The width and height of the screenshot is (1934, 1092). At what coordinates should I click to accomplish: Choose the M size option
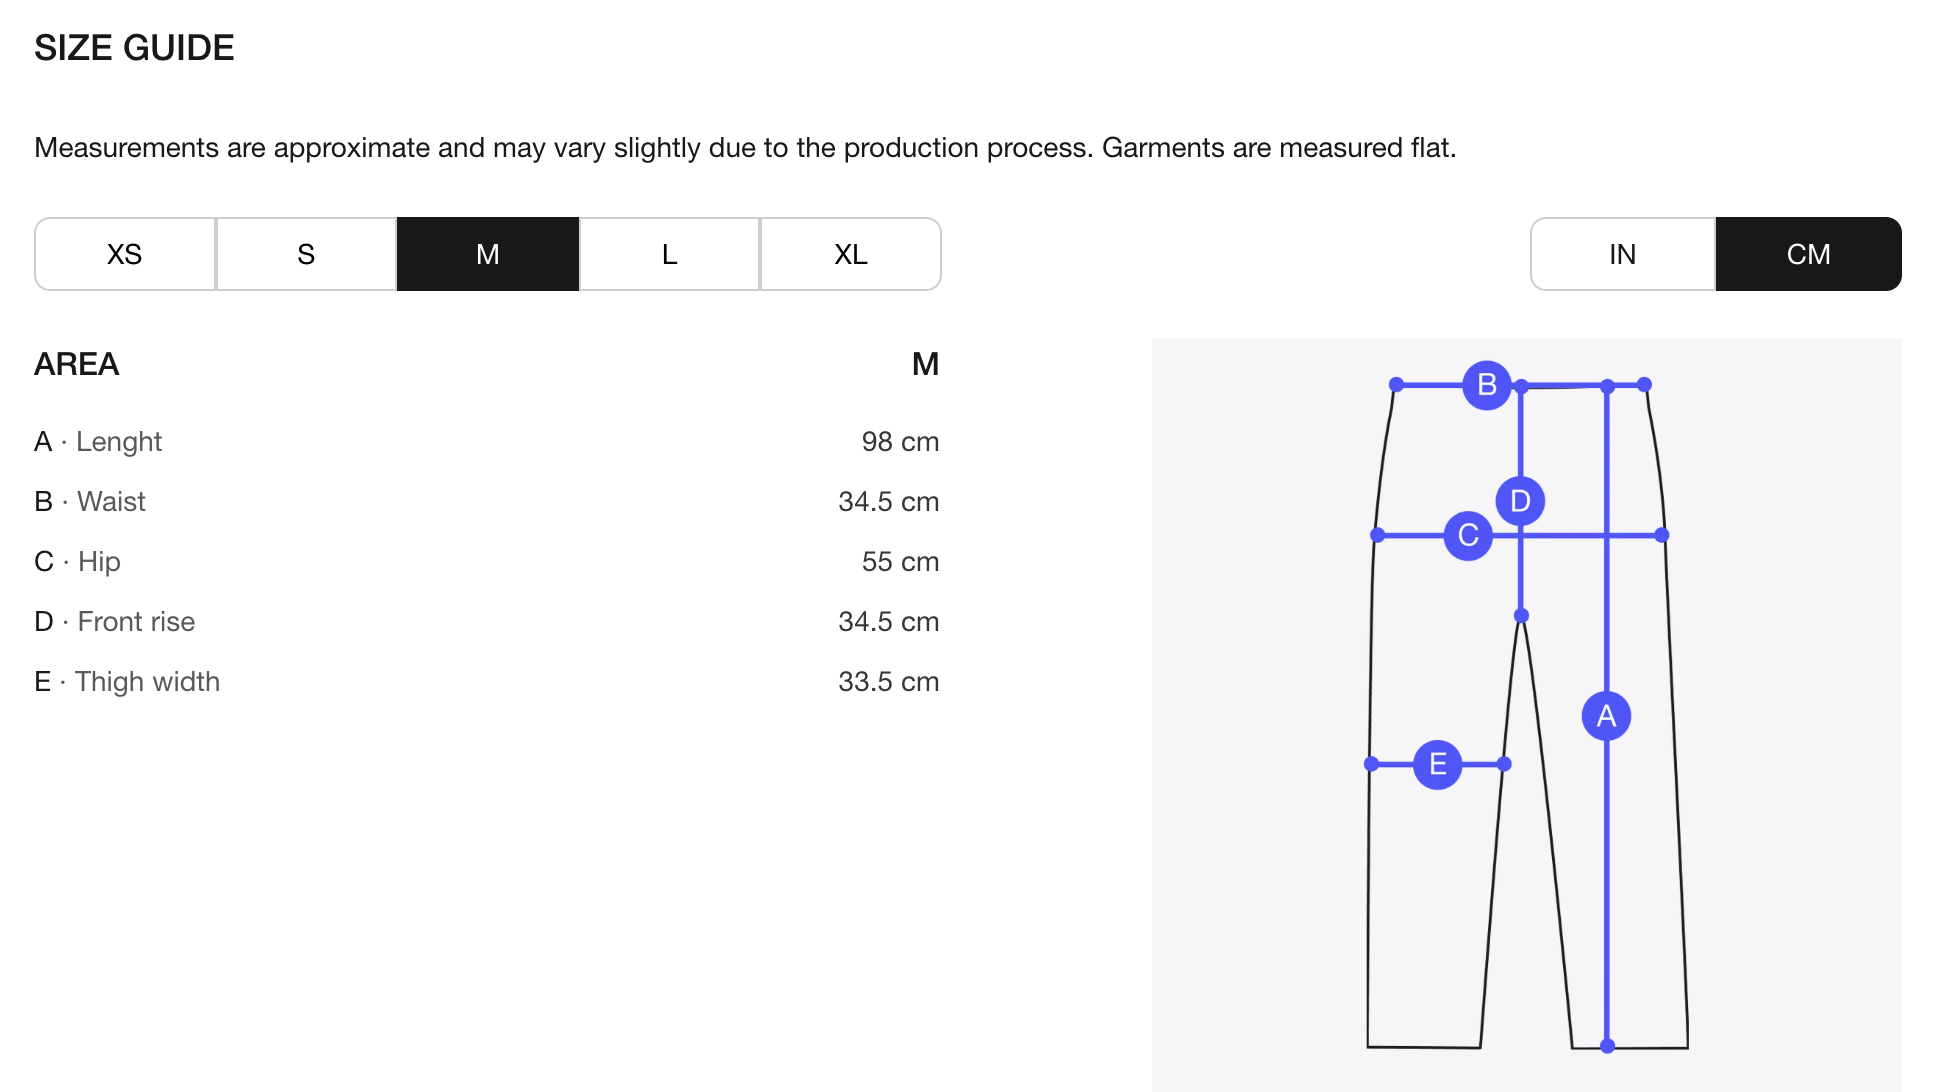(x=488, y=254)
